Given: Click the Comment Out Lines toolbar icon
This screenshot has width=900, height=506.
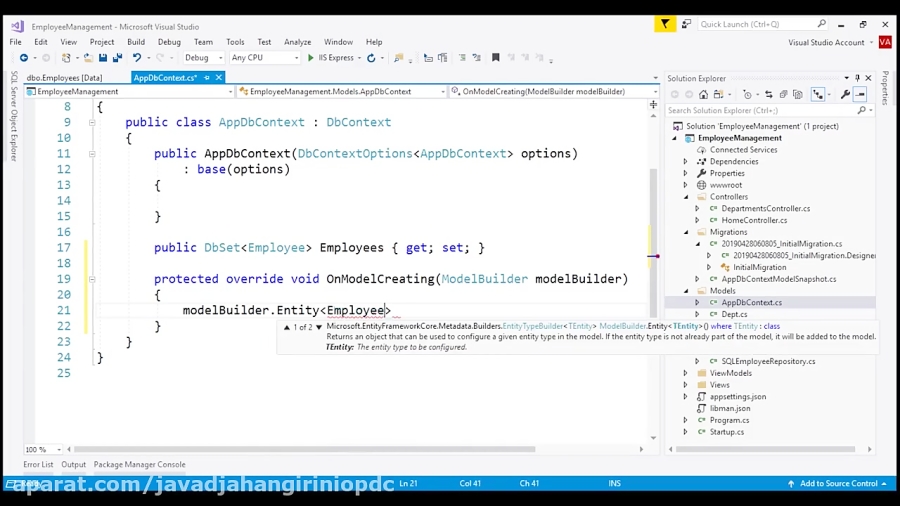Looking at the screenshot, I should [462, 57].
